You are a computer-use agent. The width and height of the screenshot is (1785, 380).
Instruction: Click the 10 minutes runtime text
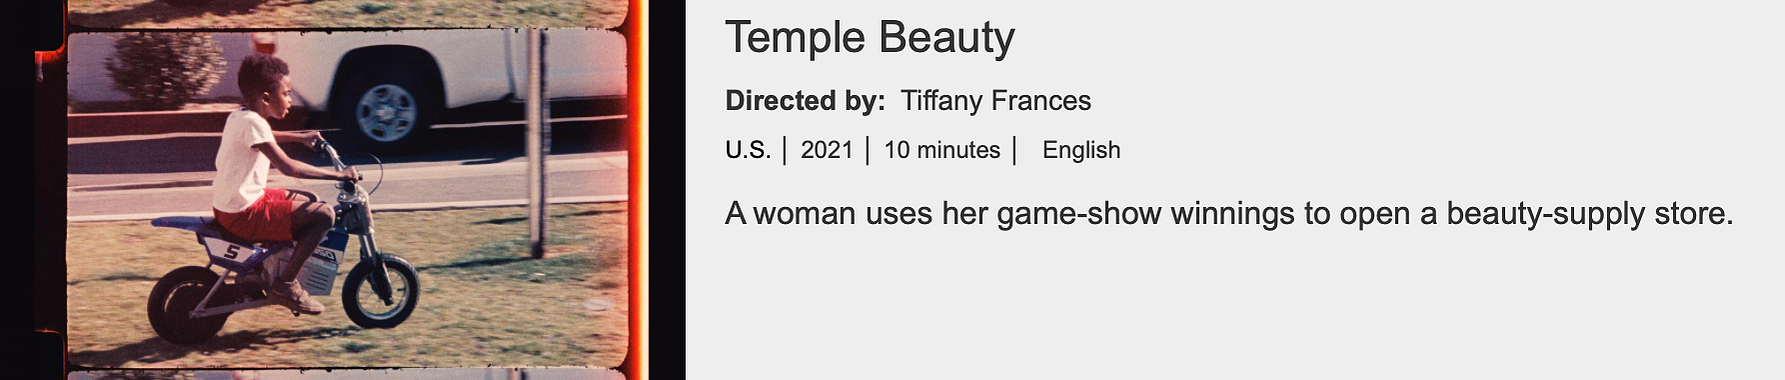tap(942, 150)
